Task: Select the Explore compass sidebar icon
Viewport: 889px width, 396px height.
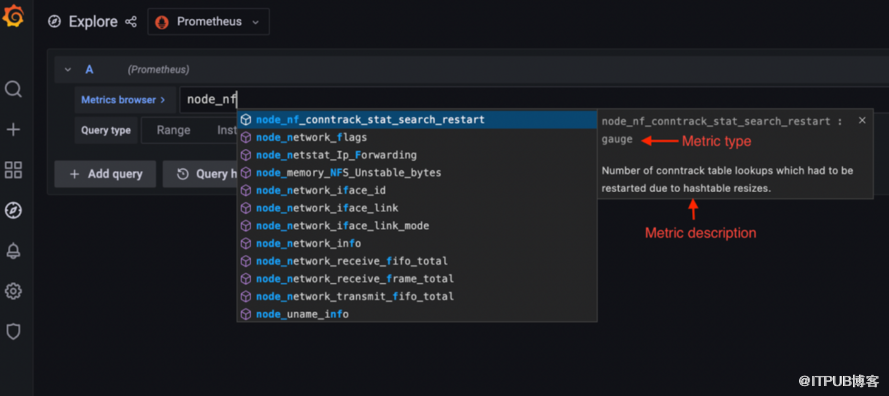Action: pyautogui.click(x=13, y=210)
